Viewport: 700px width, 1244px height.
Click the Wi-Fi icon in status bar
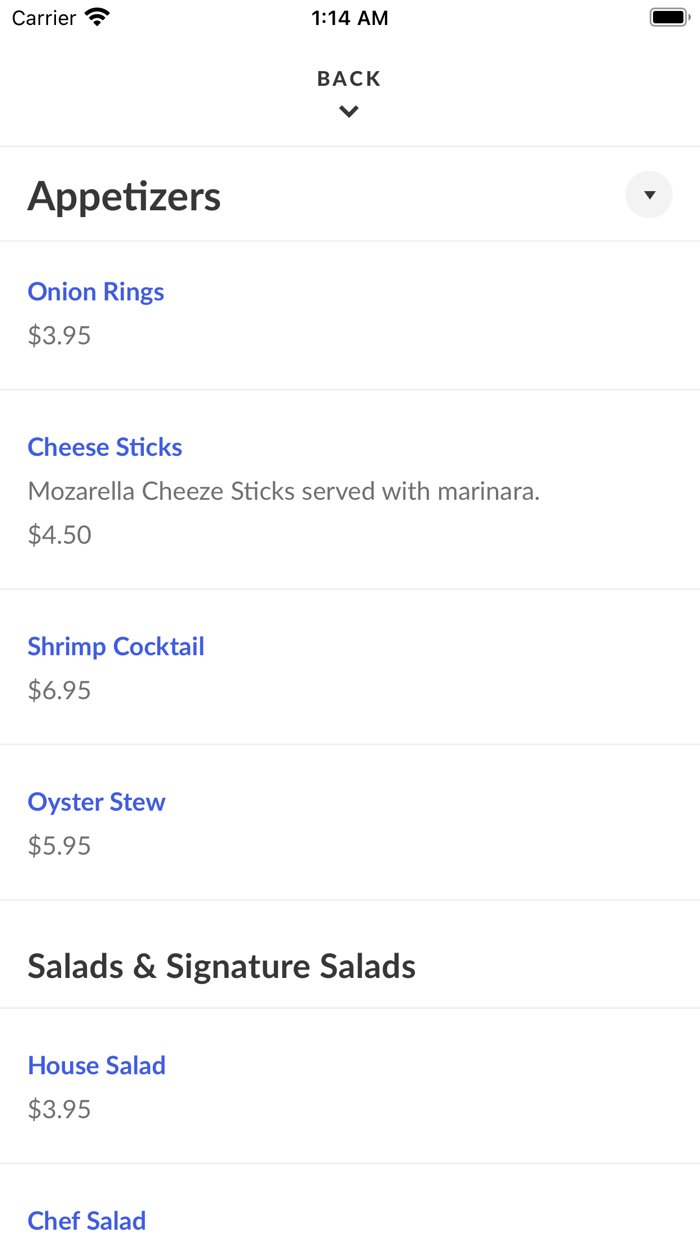click(98, 18)
